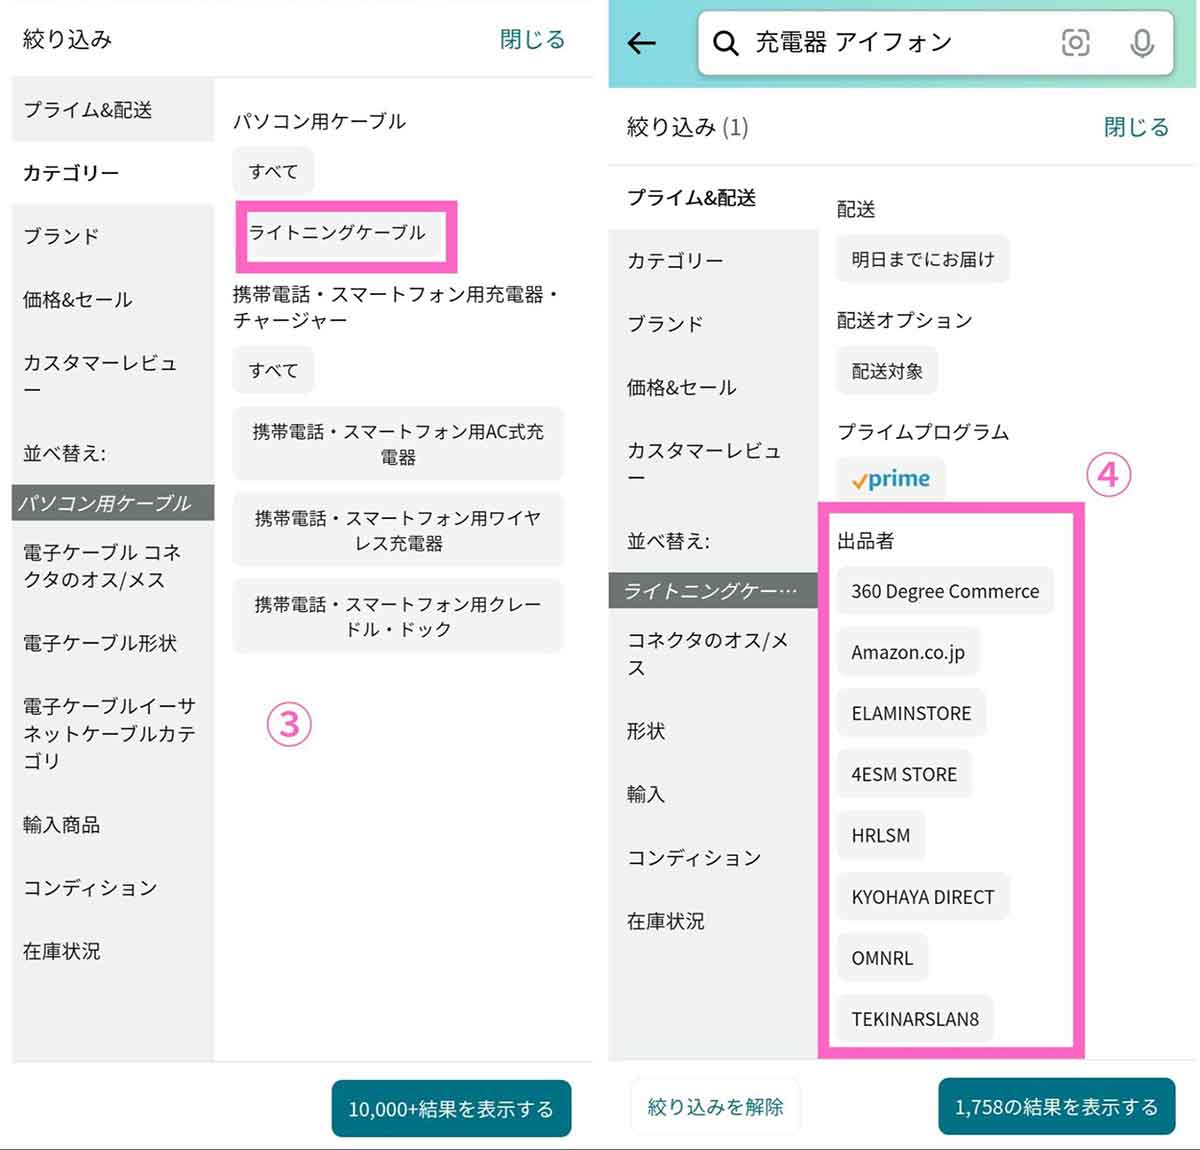Open 価格&セール tab in left panel

113,299
